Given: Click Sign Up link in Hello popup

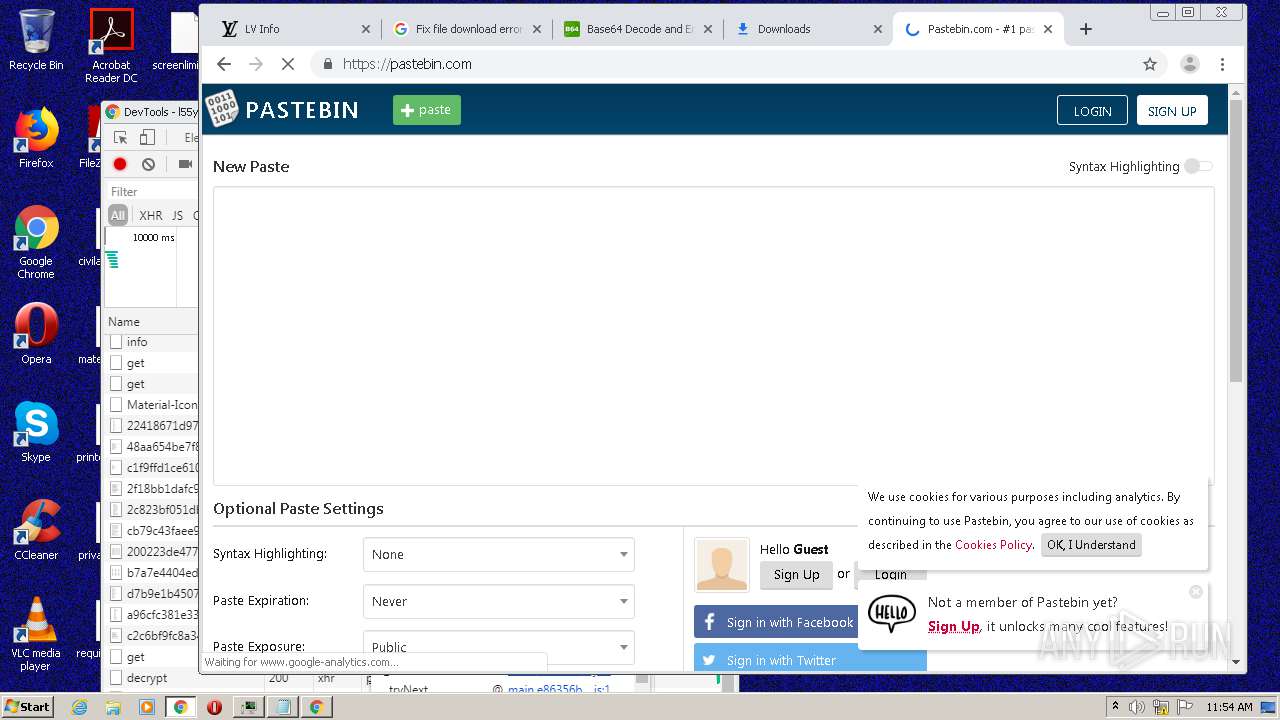Looking at the screenshot, I should [x=953, y=627].
